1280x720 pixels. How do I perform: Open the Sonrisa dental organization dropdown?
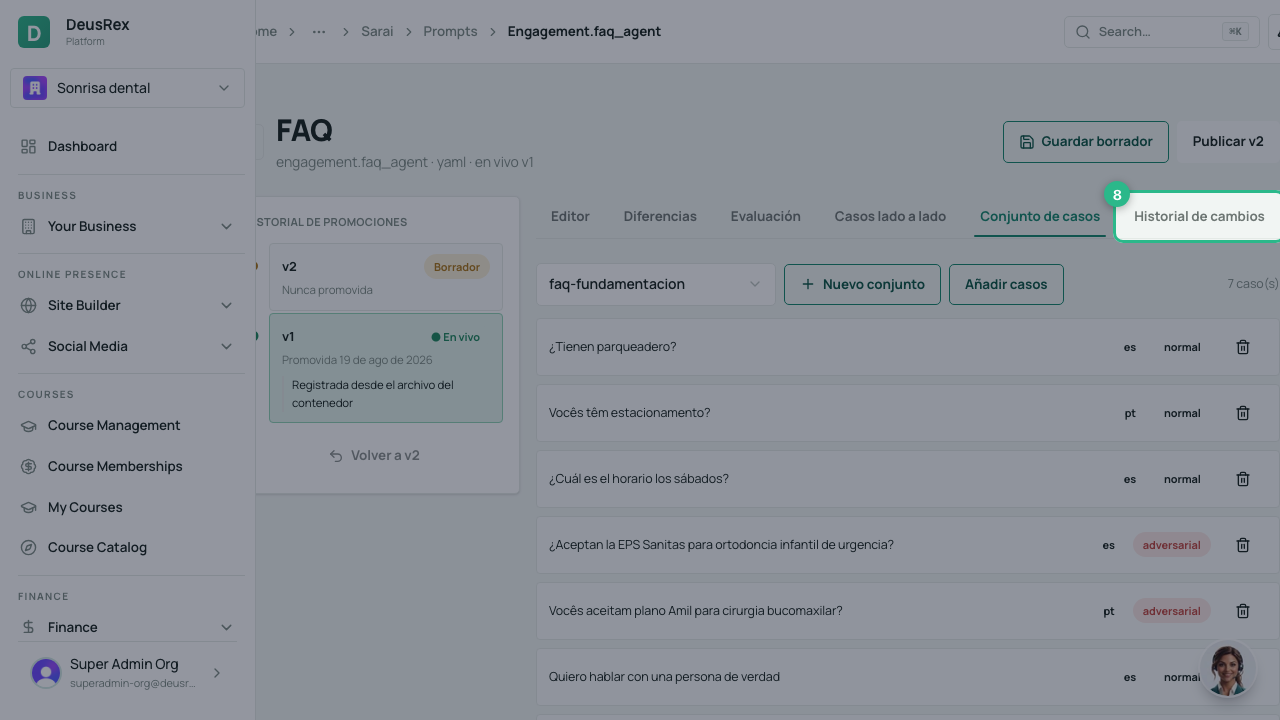tap(127, 88)
